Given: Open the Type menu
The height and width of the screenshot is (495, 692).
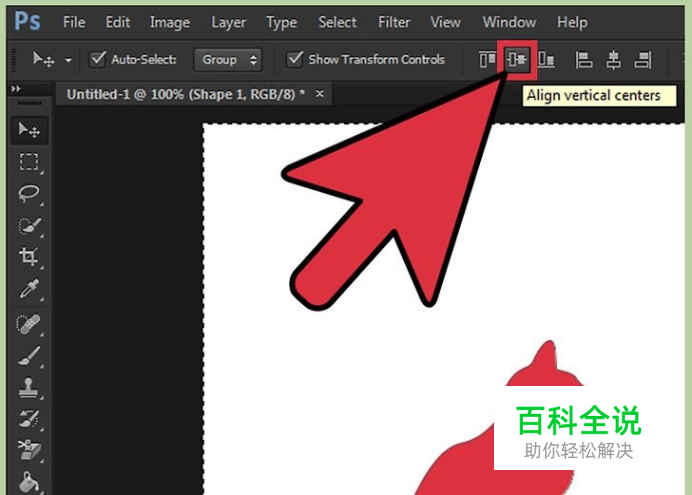Looking at the screenshot, I should pyautogui.click(x=281, y=22).
